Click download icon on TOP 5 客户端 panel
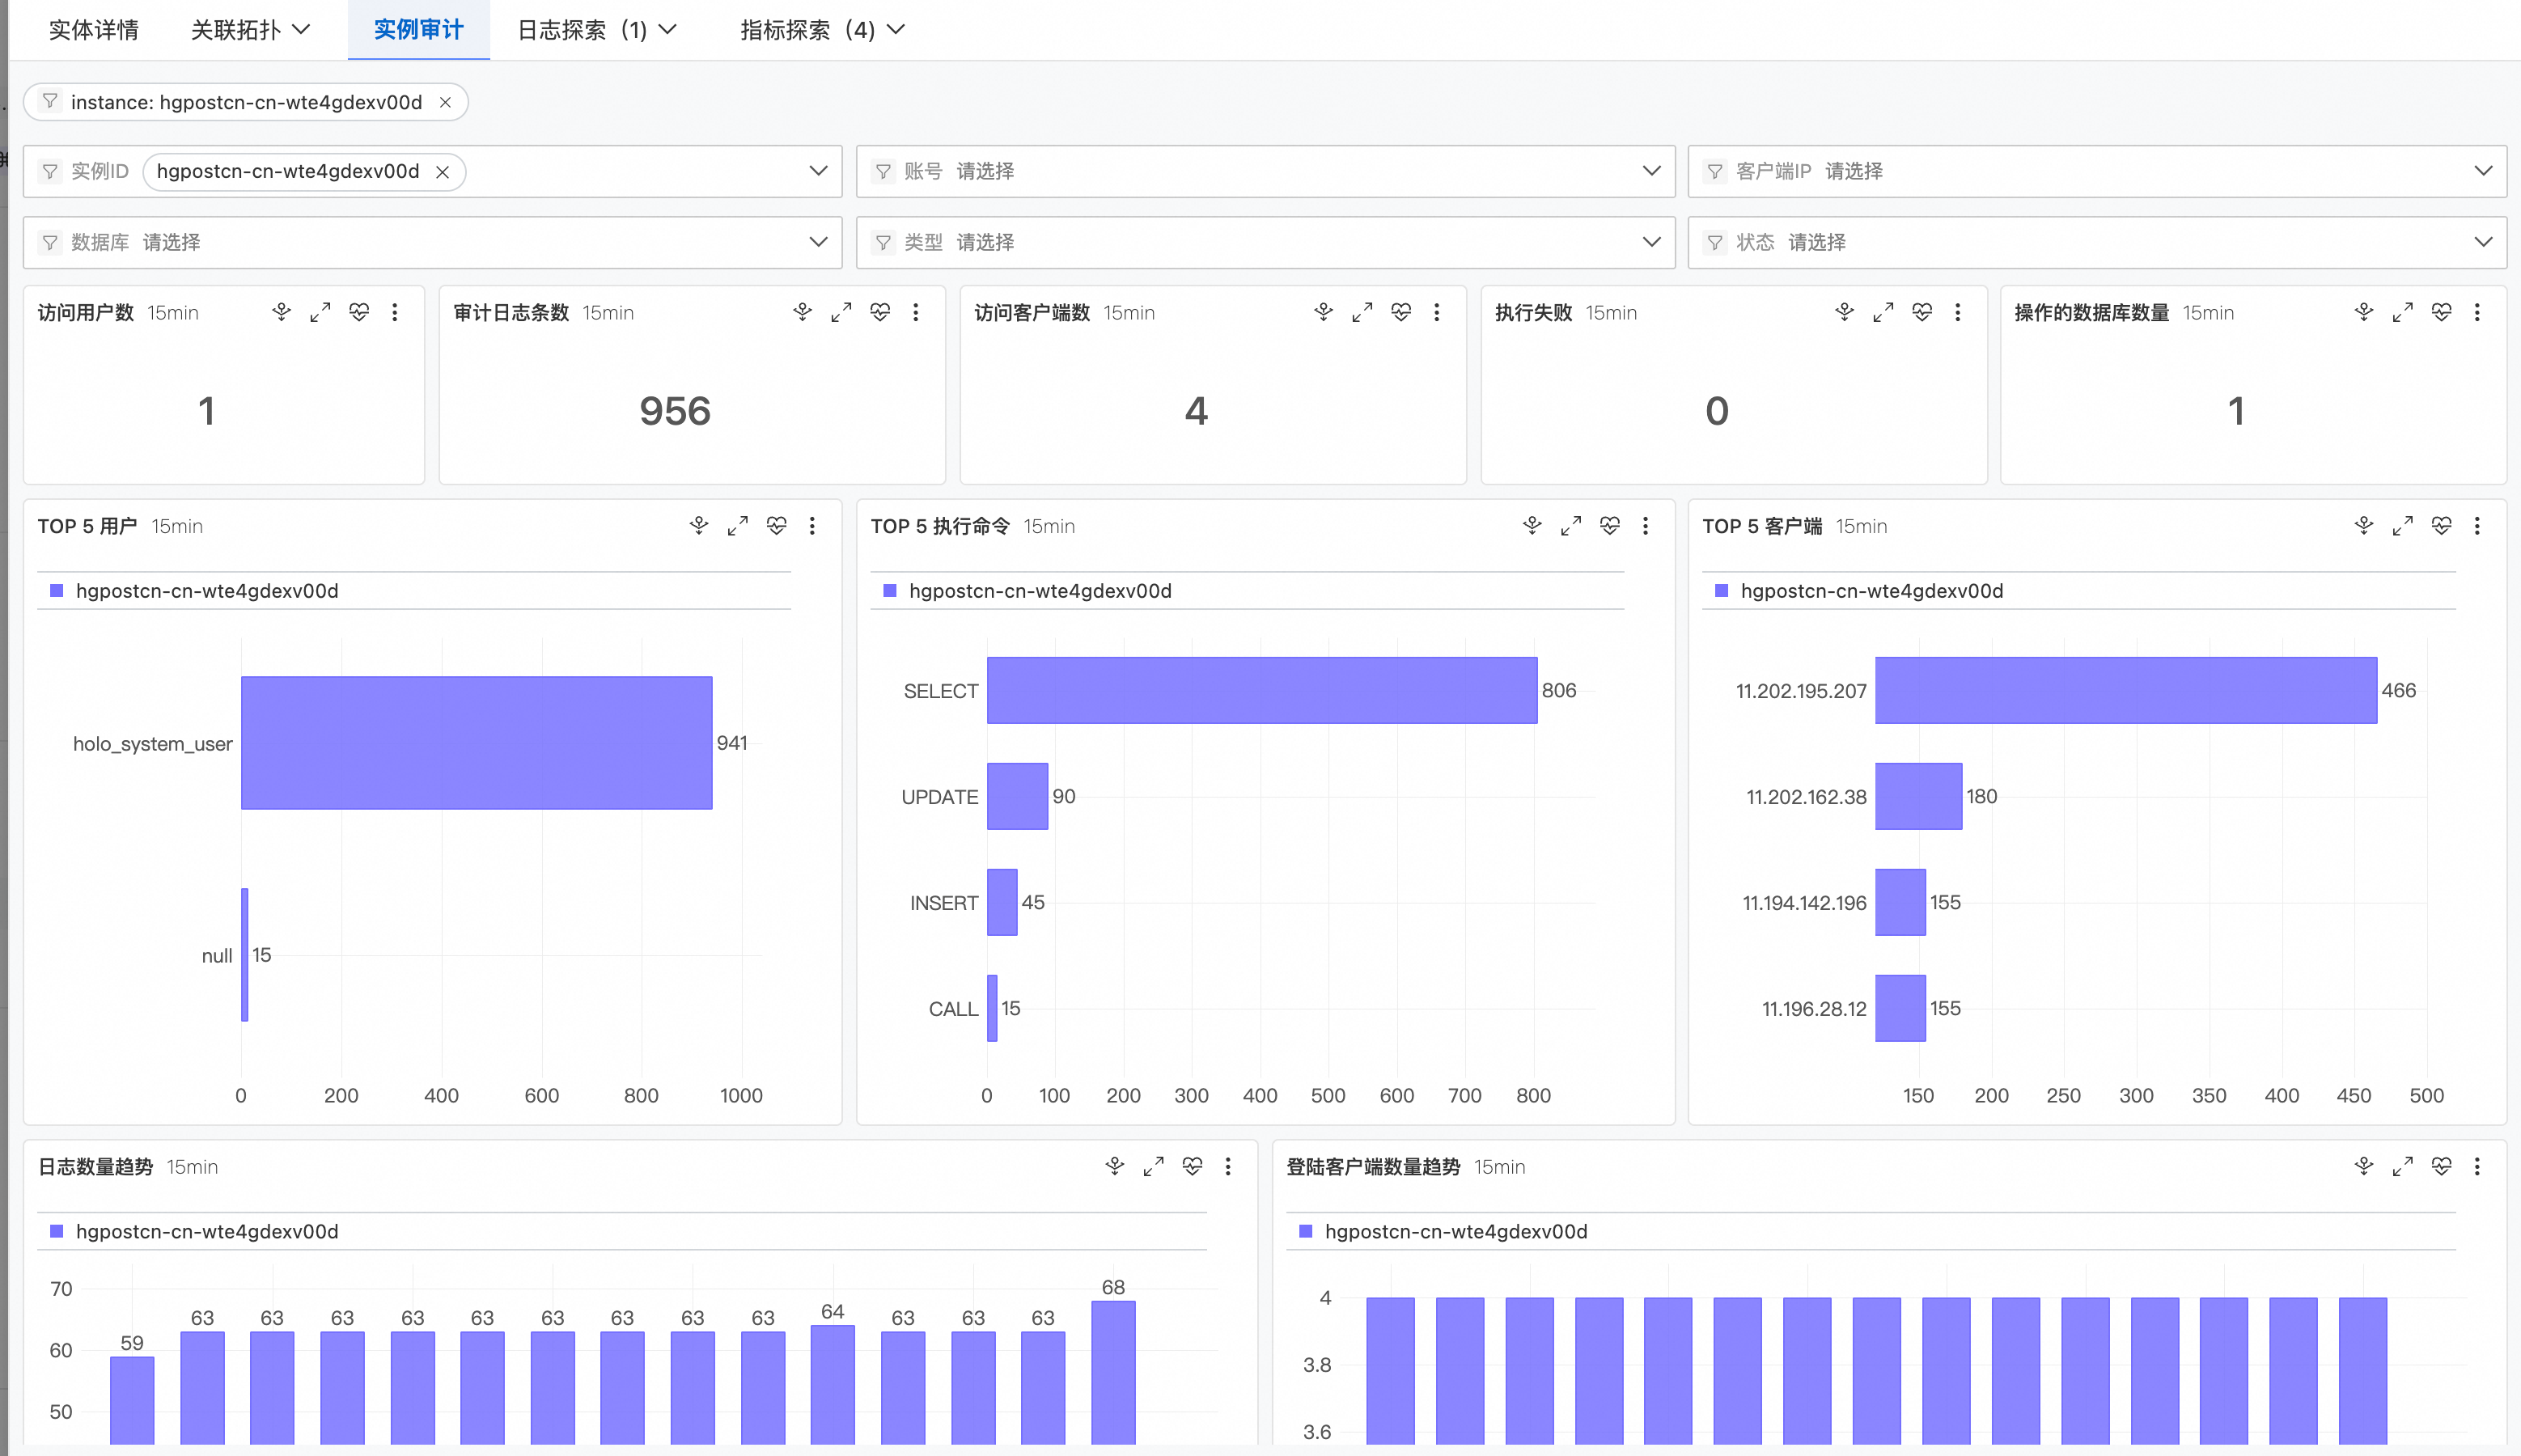 (x=2363, y=526)
